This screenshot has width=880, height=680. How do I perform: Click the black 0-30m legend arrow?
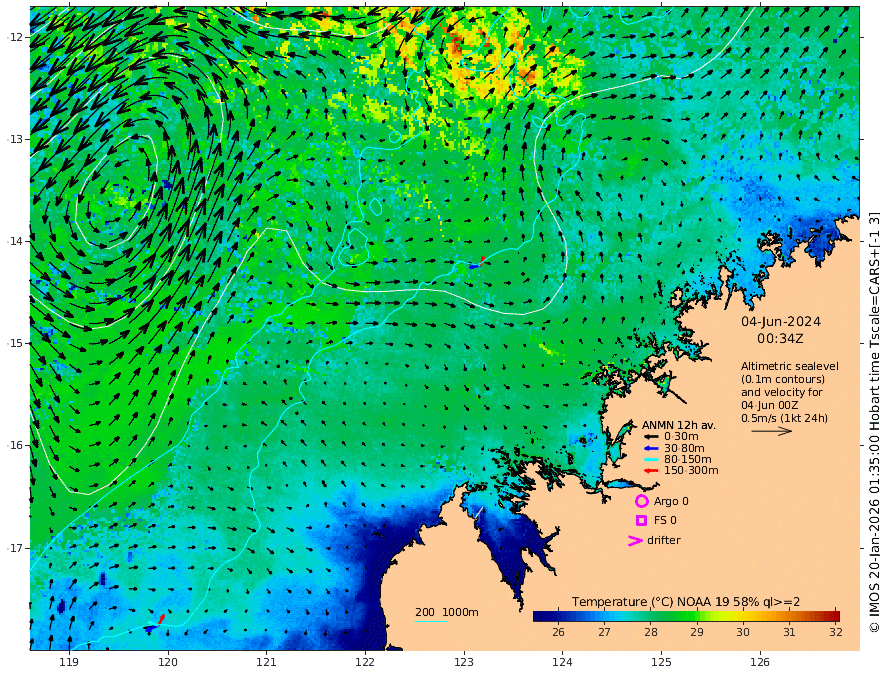(650, 437)
